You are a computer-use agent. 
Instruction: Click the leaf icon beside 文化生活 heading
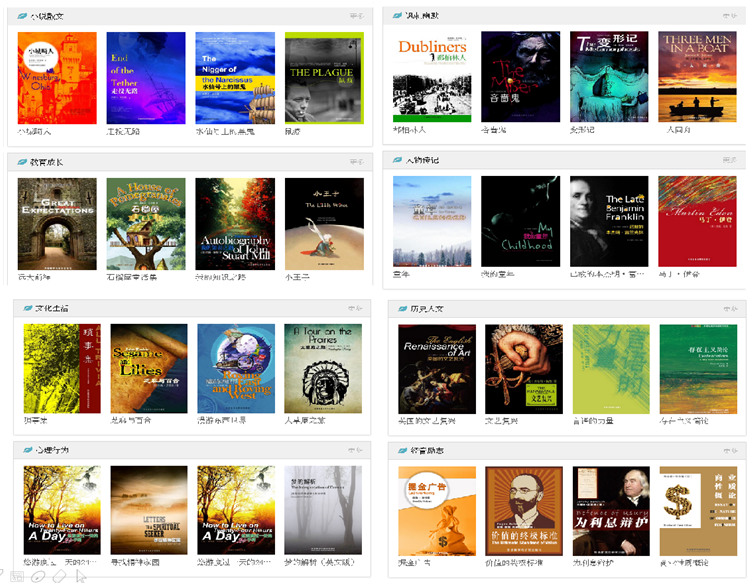pos(28,308)
